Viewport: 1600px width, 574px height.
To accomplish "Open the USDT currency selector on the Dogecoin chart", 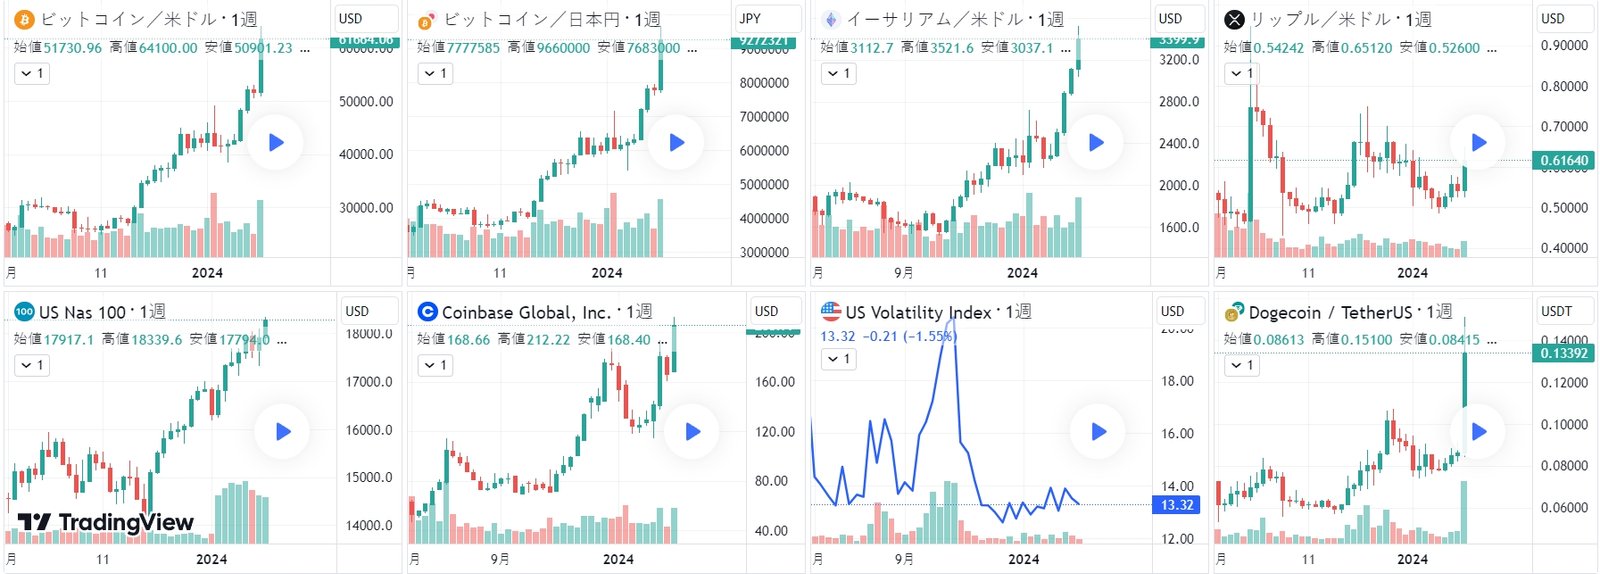I will [x=1564, y=311].
